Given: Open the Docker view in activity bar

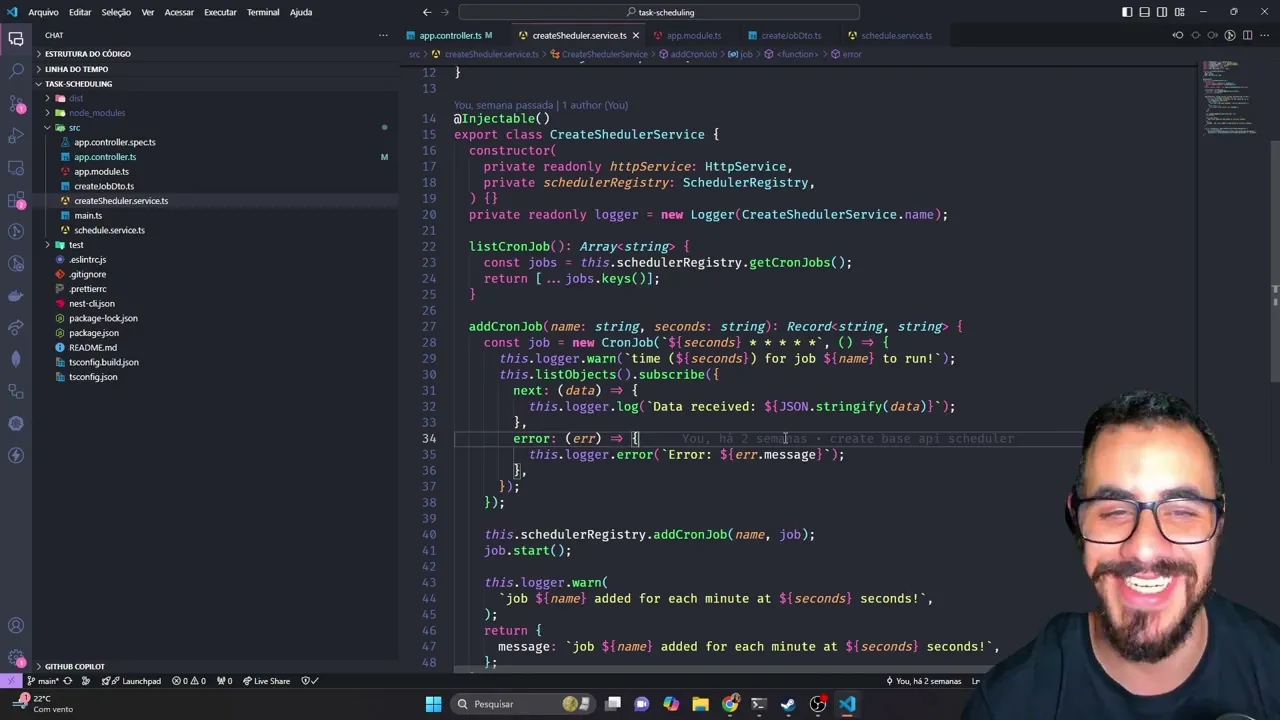Looking at the screenshot, I should (x=16, y=295).
